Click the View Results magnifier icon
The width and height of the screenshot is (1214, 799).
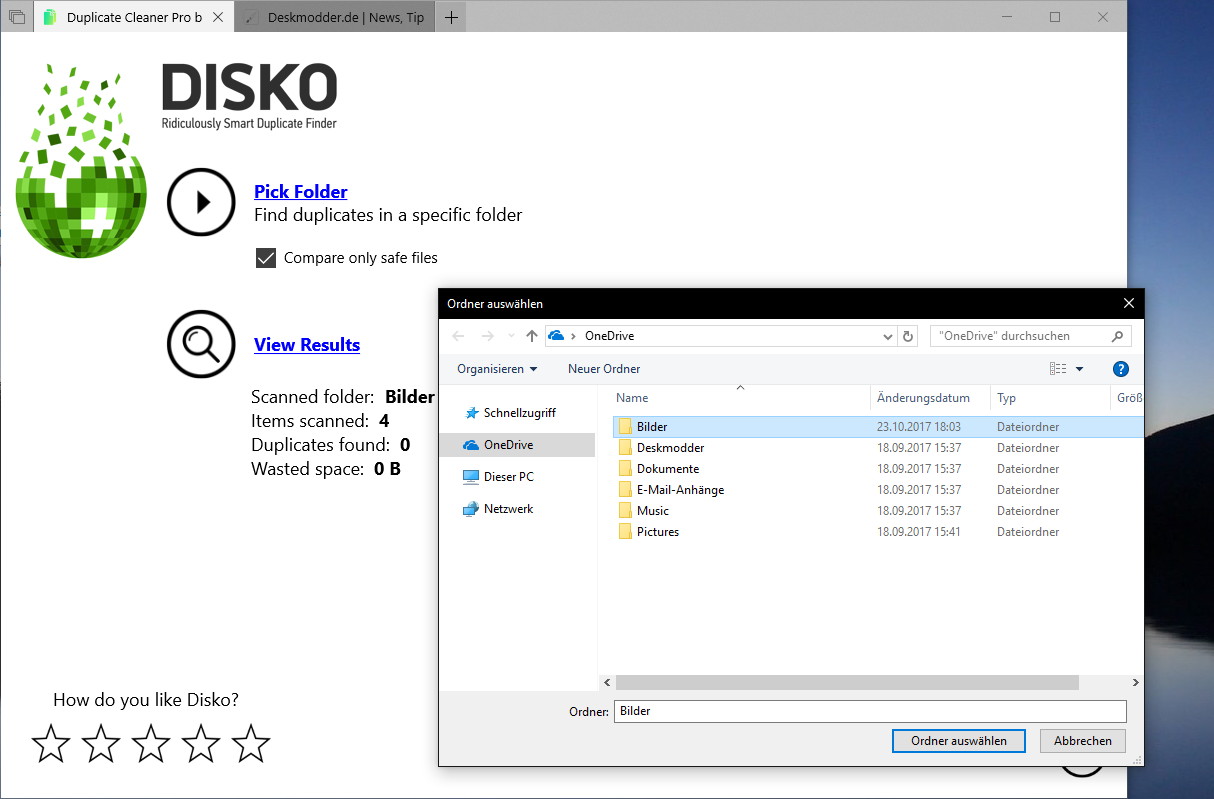(201, 344)
